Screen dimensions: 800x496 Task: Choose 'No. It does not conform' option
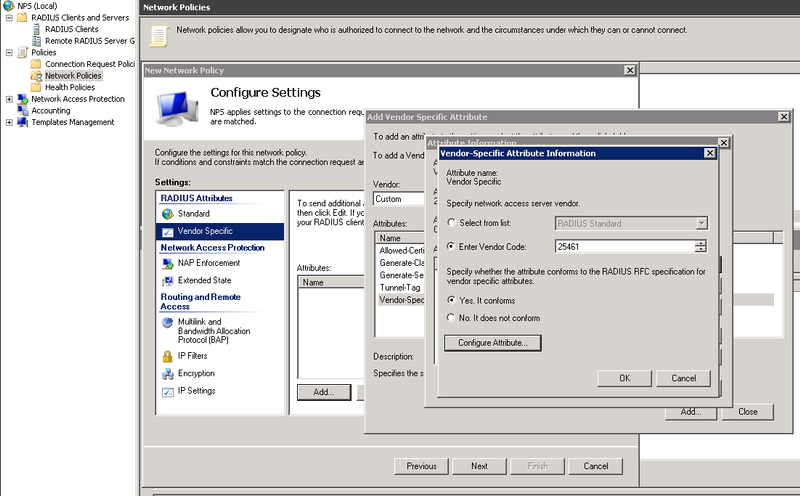452,318
